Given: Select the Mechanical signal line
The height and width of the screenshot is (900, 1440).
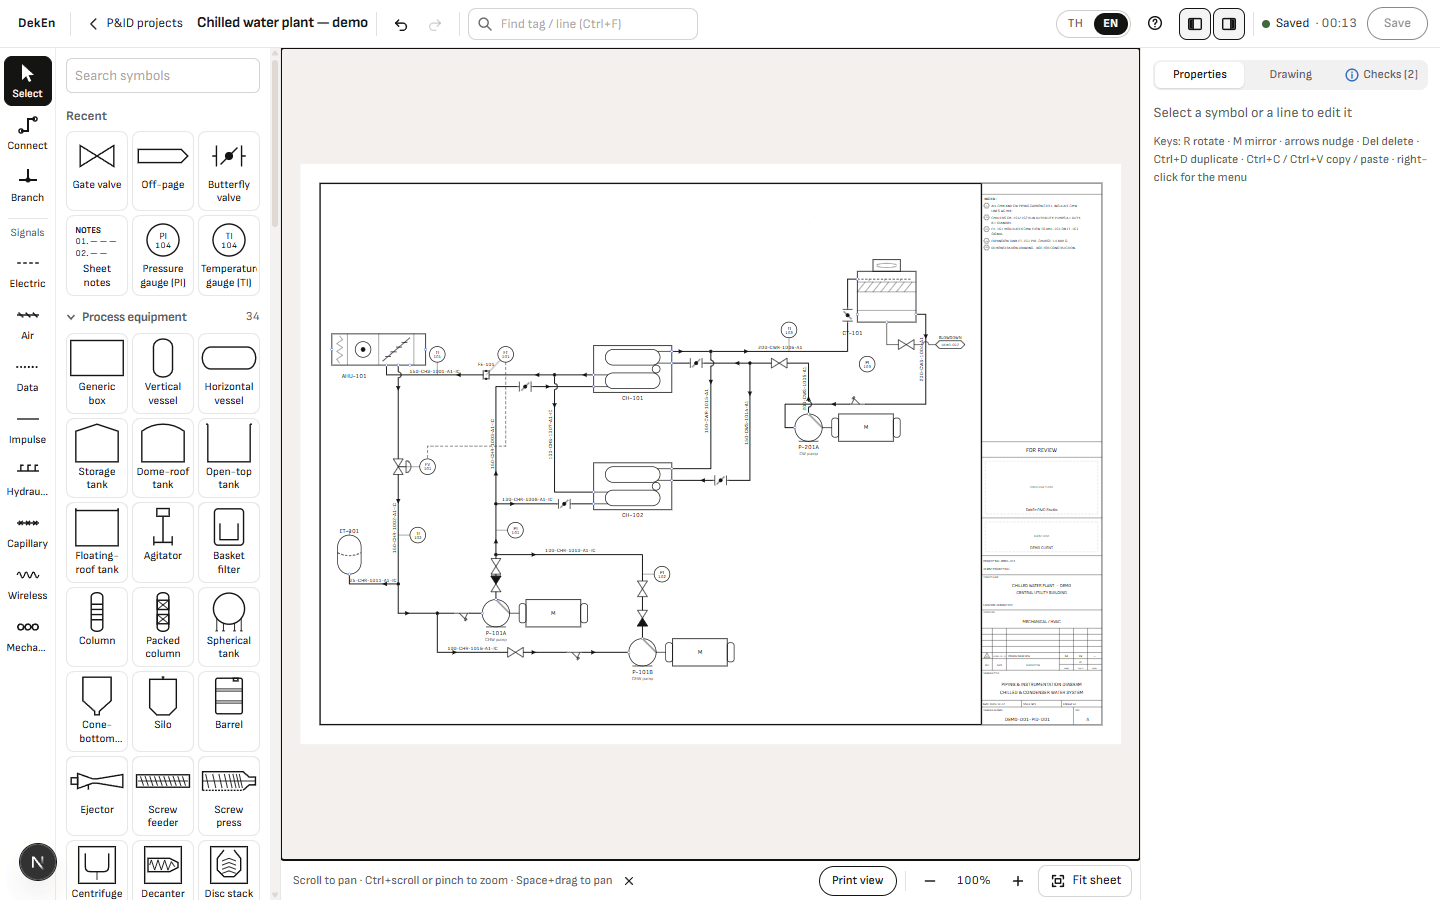Looking at the screenshot, I should (28, 635).
